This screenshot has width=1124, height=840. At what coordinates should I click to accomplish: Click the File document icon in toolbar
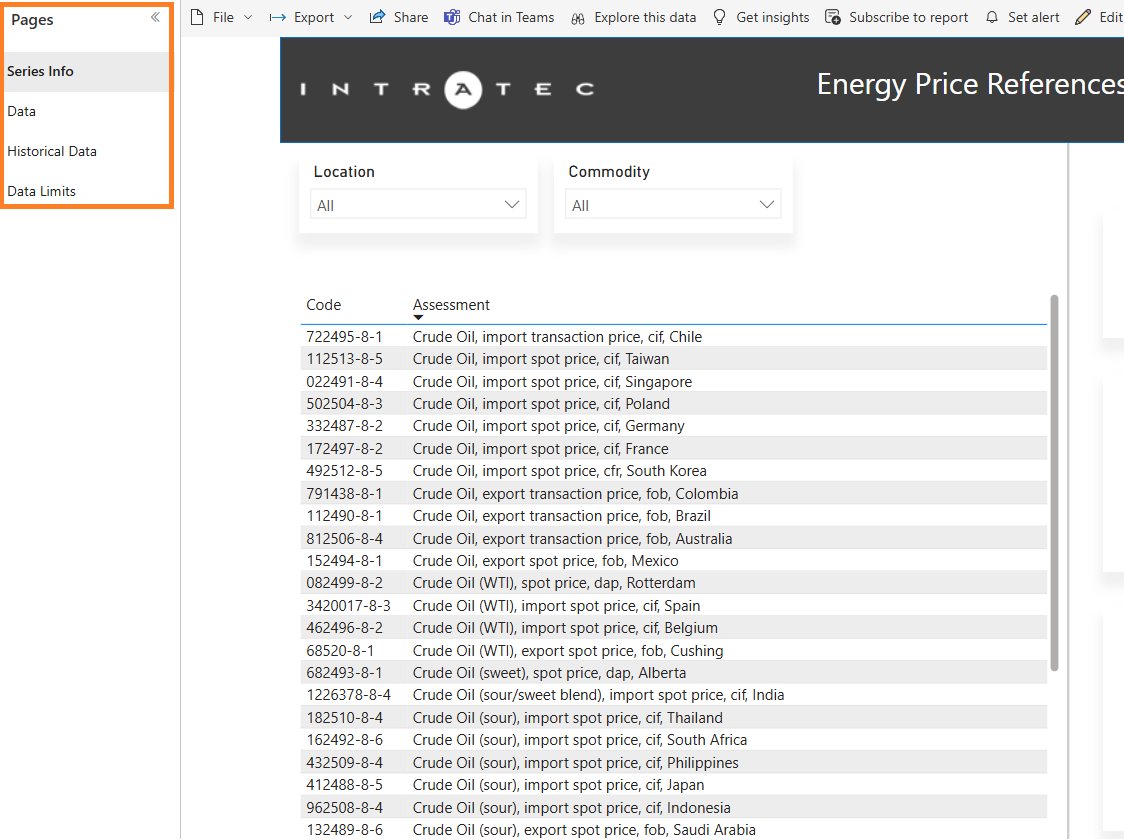coord(196,17)
